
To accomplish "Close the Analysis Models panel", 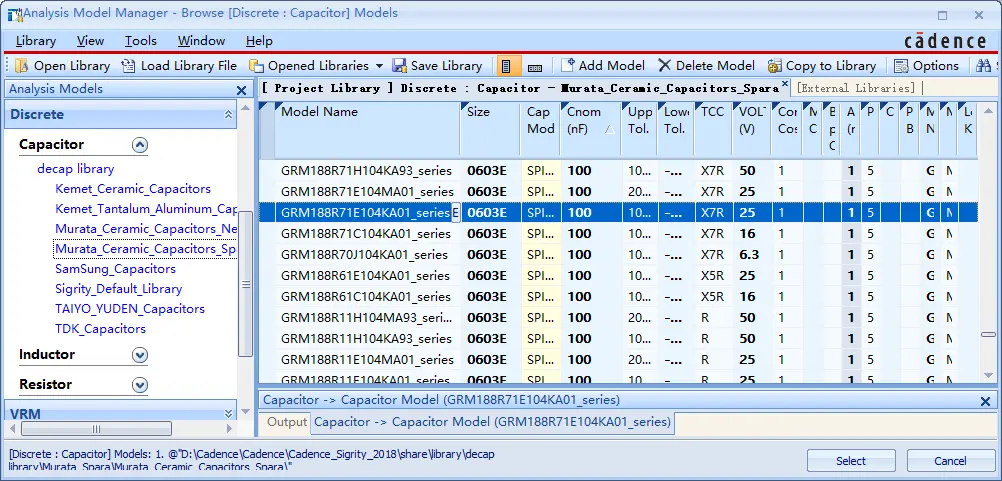I will click(x=241, y=90).
